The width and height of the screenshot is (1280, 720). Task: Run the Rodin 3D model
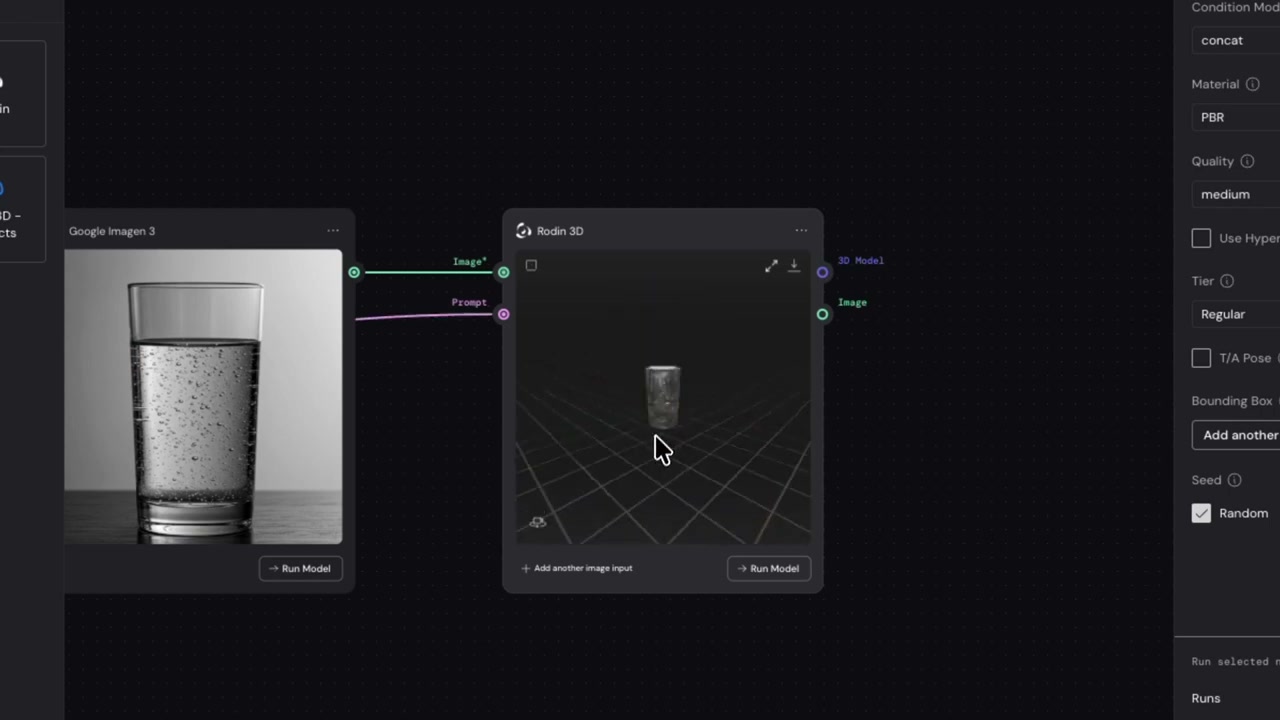[769, 568]
